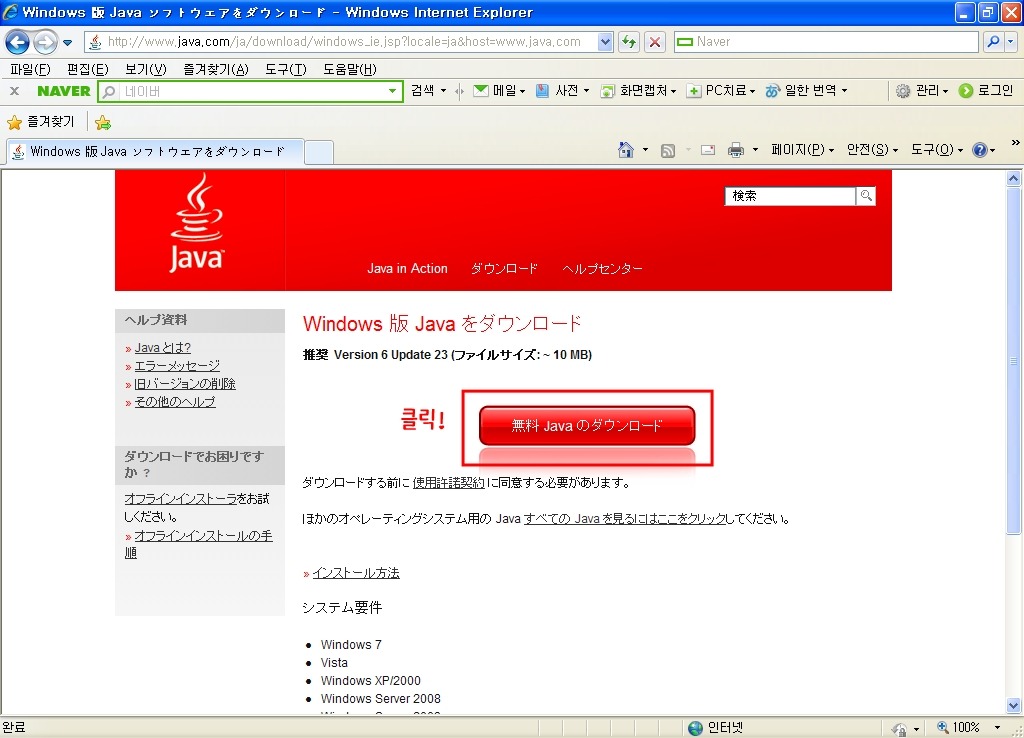Click the add to favorites bar icon
The image size is (1024, 738).
[x=103, y=123]
